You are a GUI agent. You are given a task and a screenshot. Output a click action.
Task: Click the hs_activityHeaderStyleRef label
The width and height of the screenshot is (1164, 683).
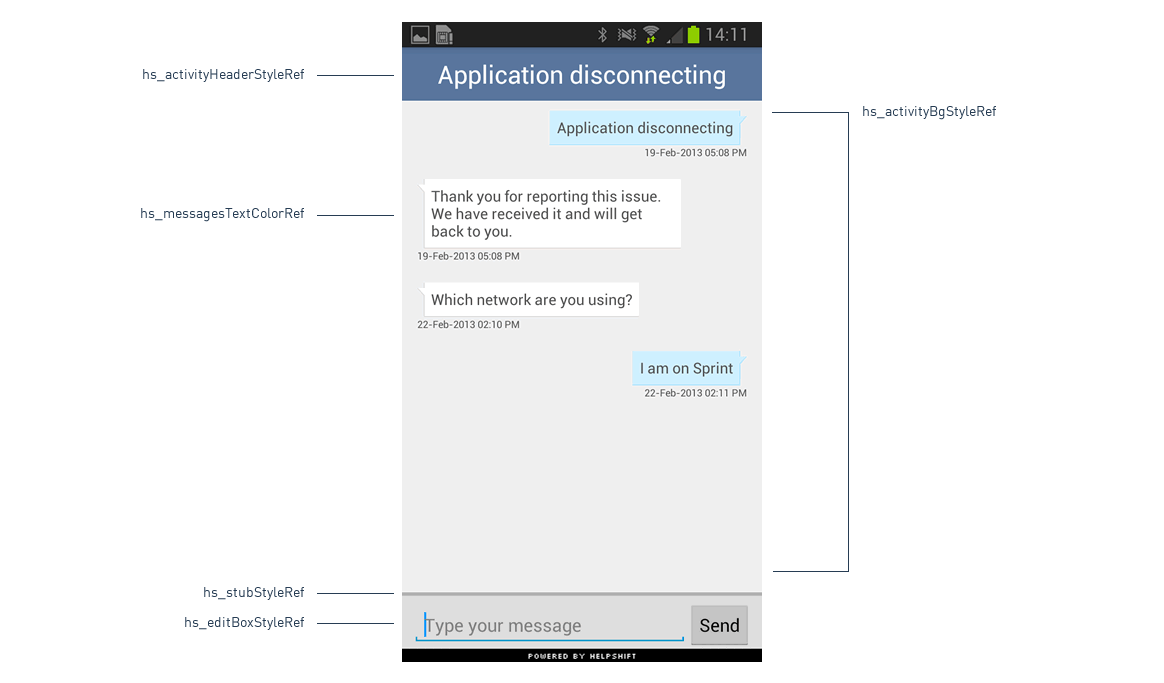click(223, 75)
